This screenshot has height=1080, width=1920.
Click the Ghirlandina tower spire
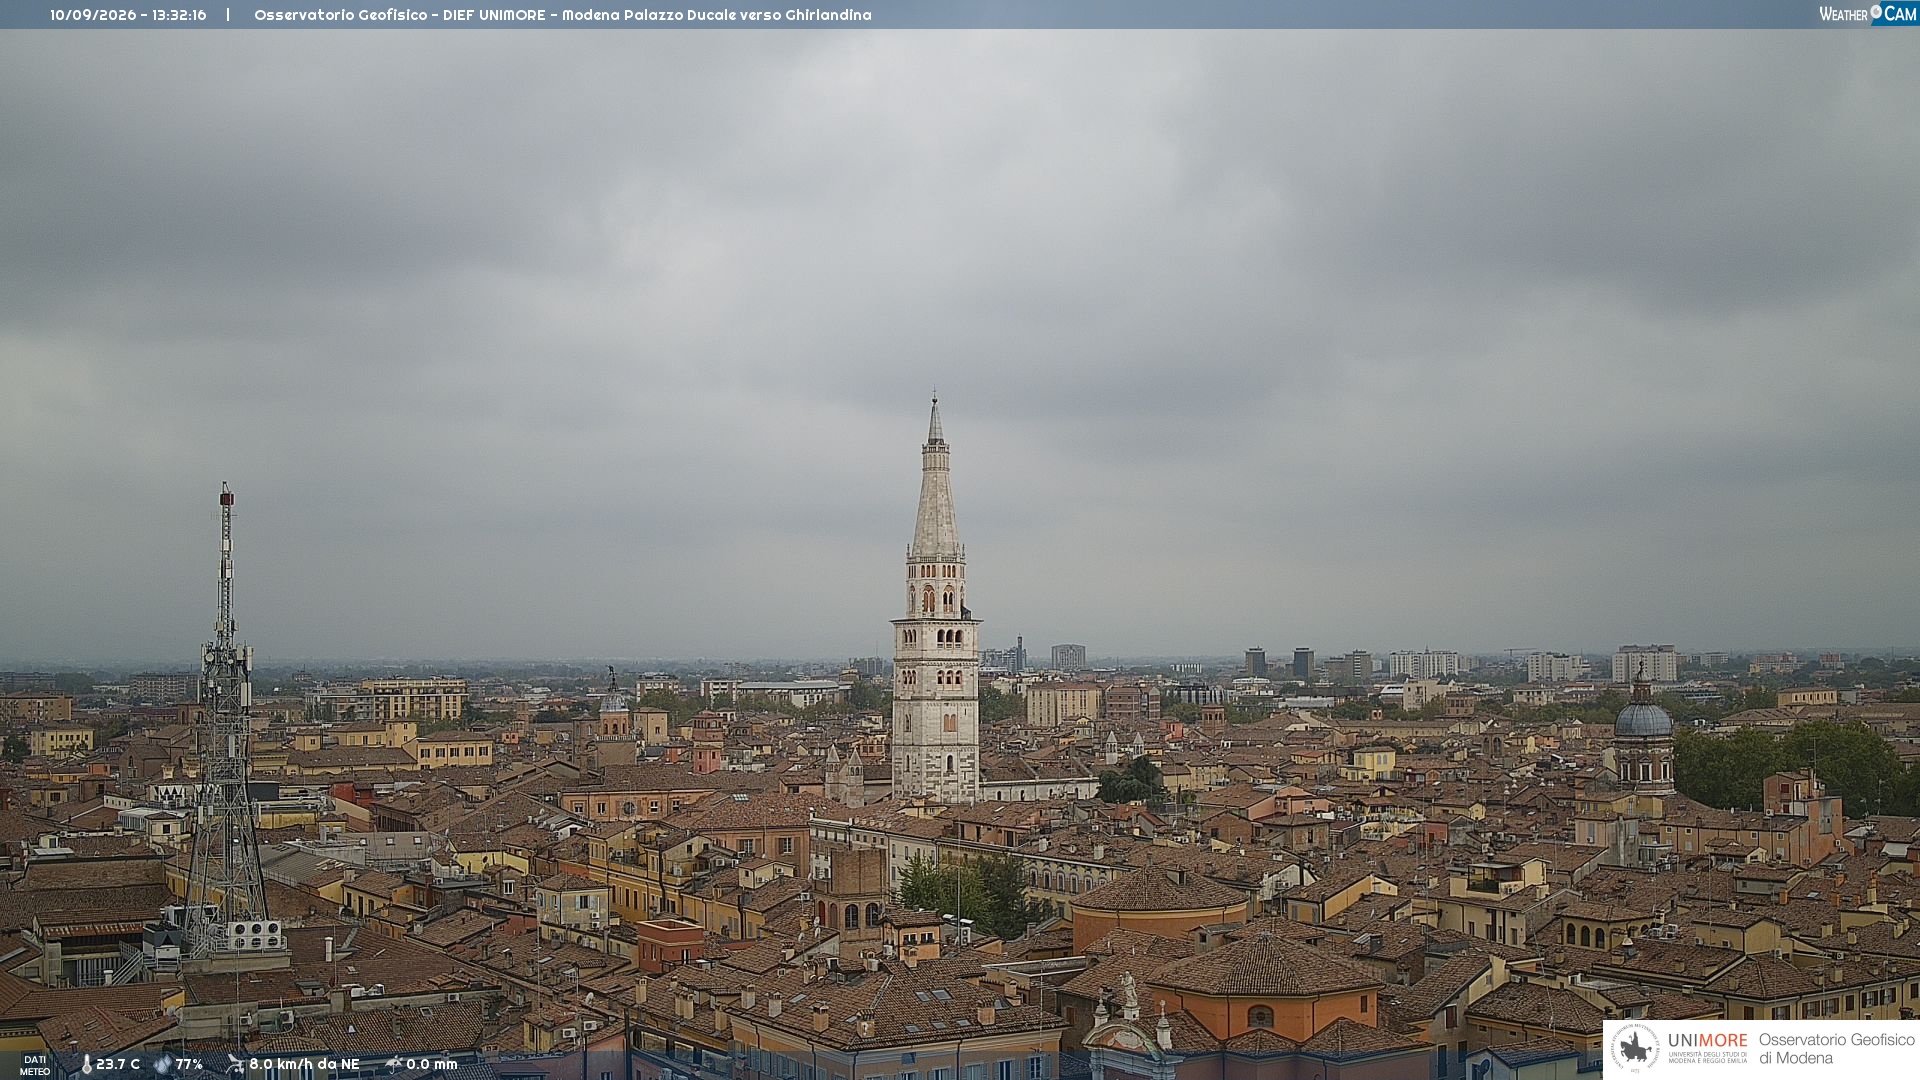[x=935, y=475]
